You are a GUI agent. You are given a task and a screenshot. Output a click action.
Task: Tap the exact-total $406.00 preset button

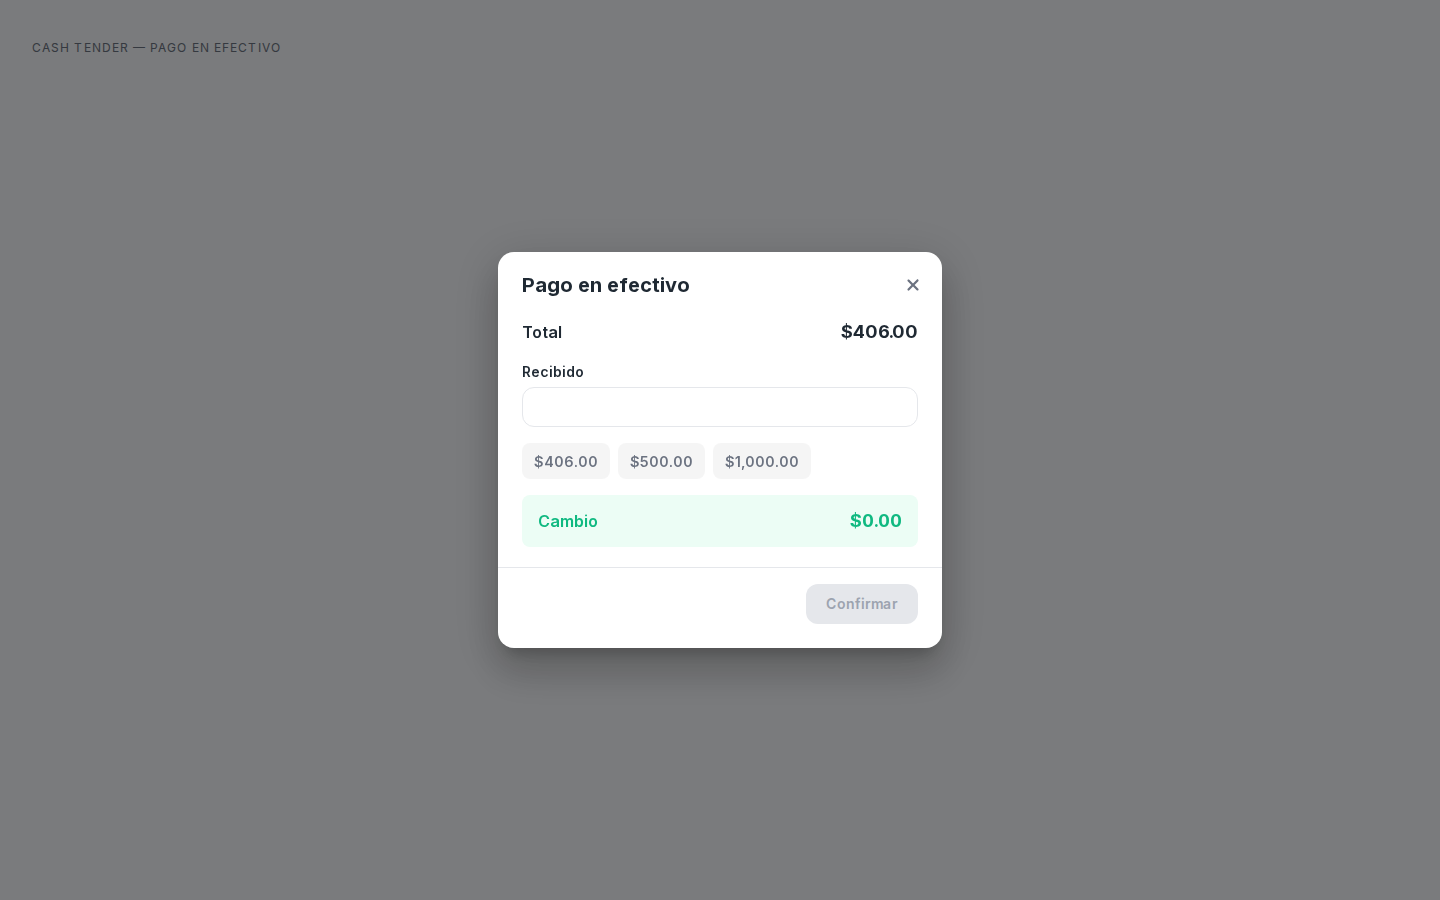pyautogui.click(x=566, y=461)
